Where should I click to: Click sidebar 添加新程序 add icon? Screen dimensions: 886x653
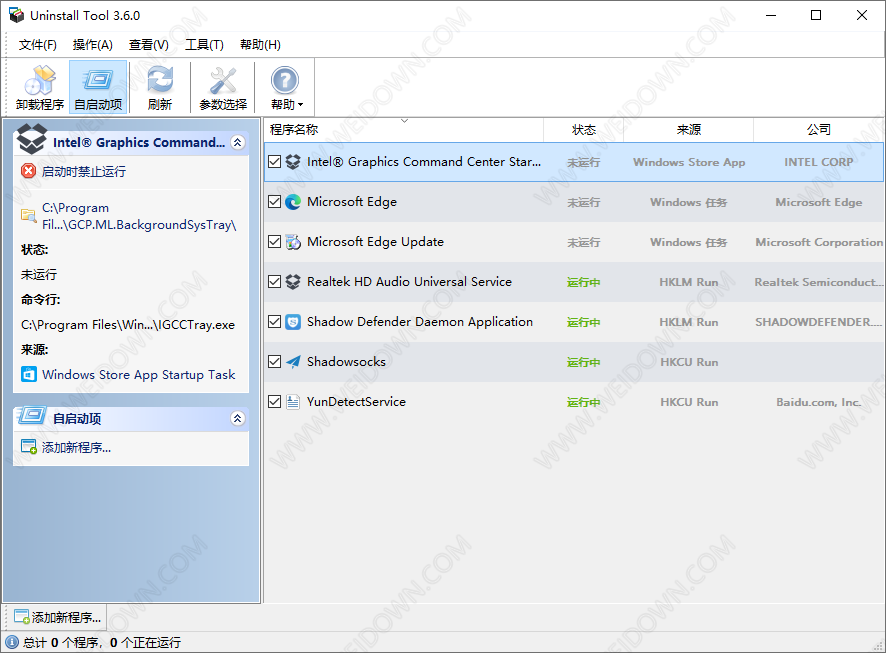click(x=29, y=447)
